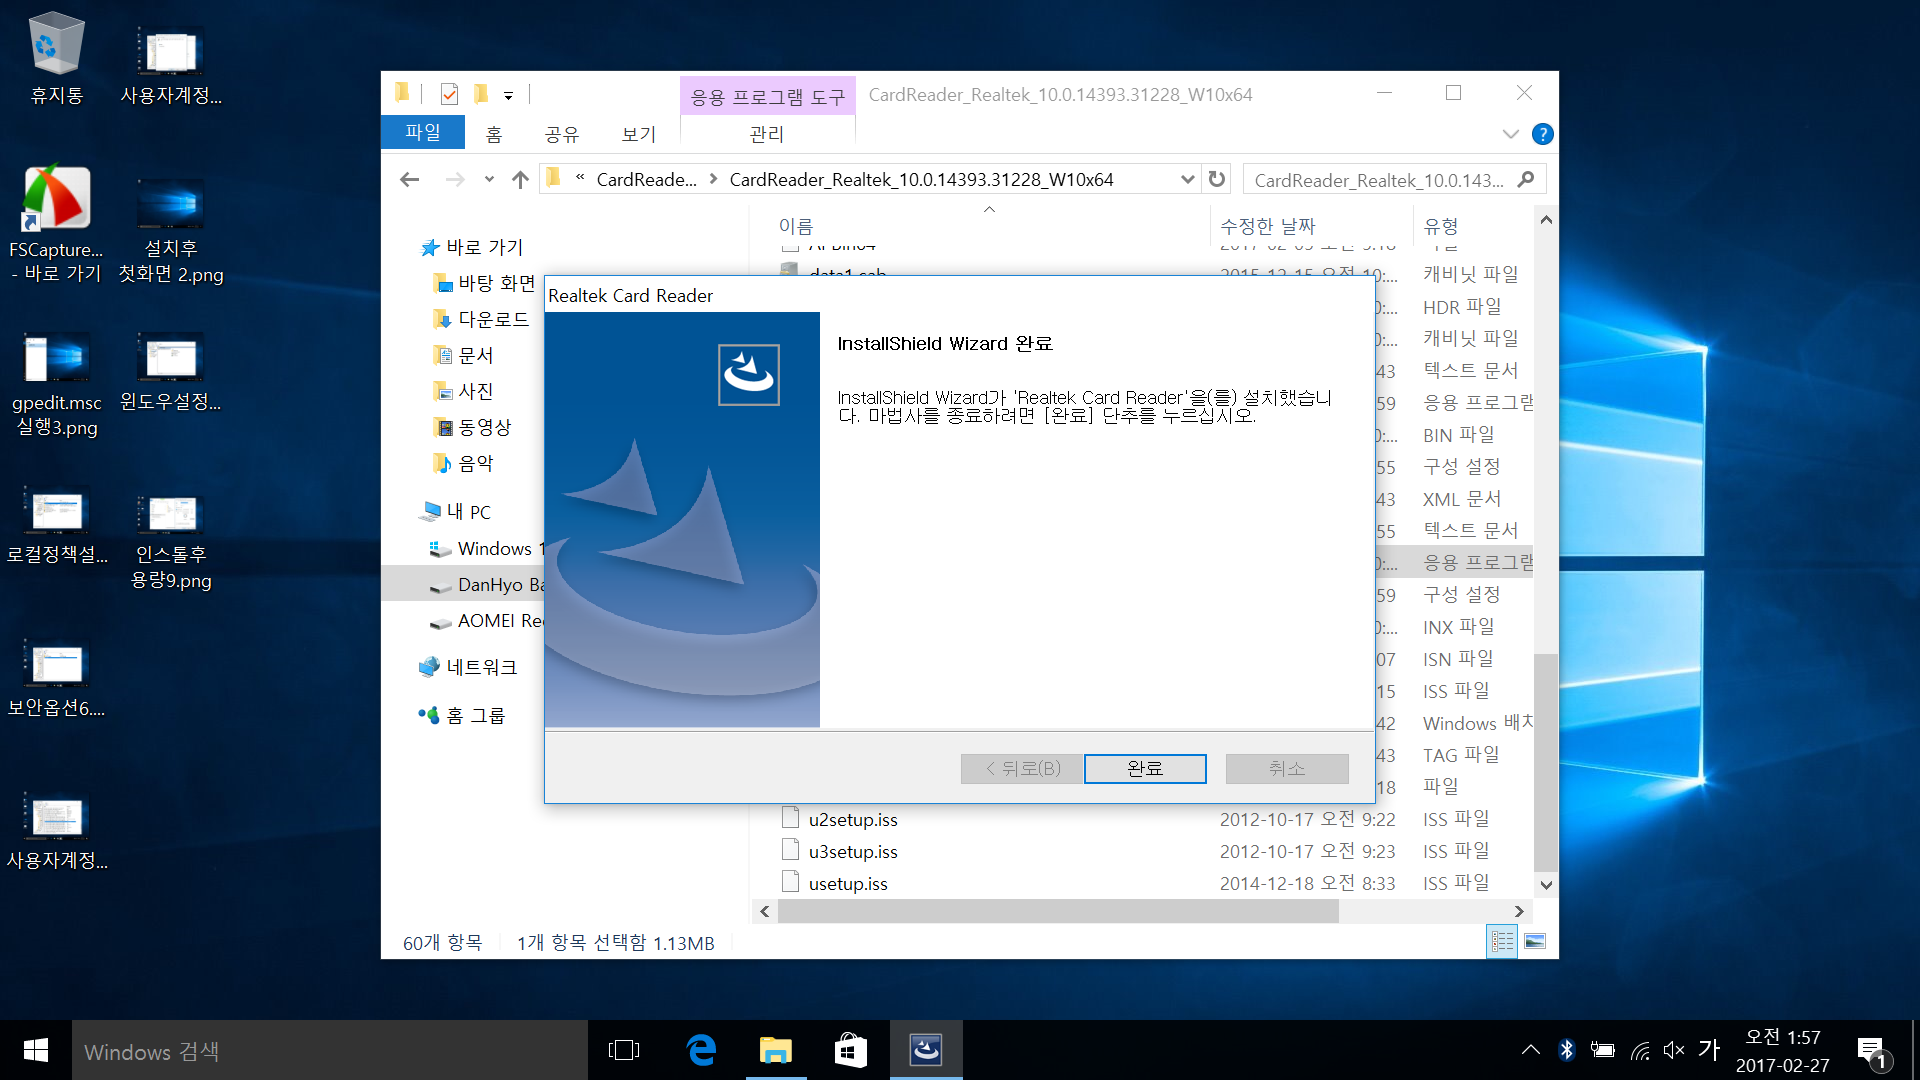Open Explorer help with the question icon

pos(1543,134)
